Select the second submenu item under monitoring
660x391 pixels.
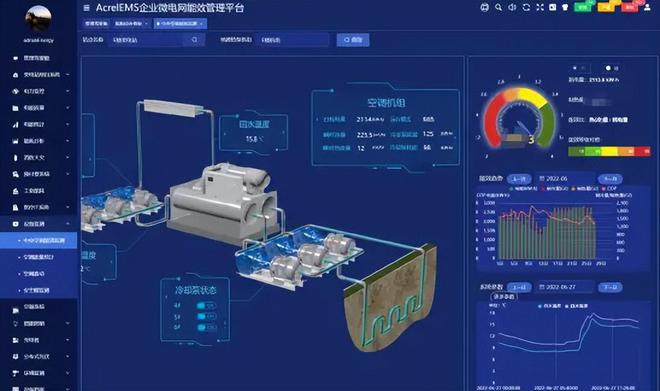coord(39,257)
